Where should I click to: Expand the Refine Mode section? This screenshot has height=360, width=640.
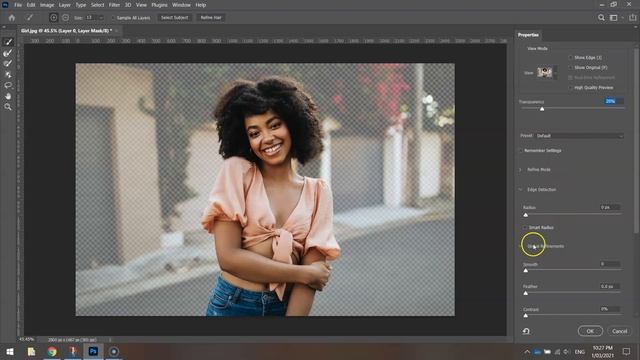pyautogui.click(x=520, y=169)
